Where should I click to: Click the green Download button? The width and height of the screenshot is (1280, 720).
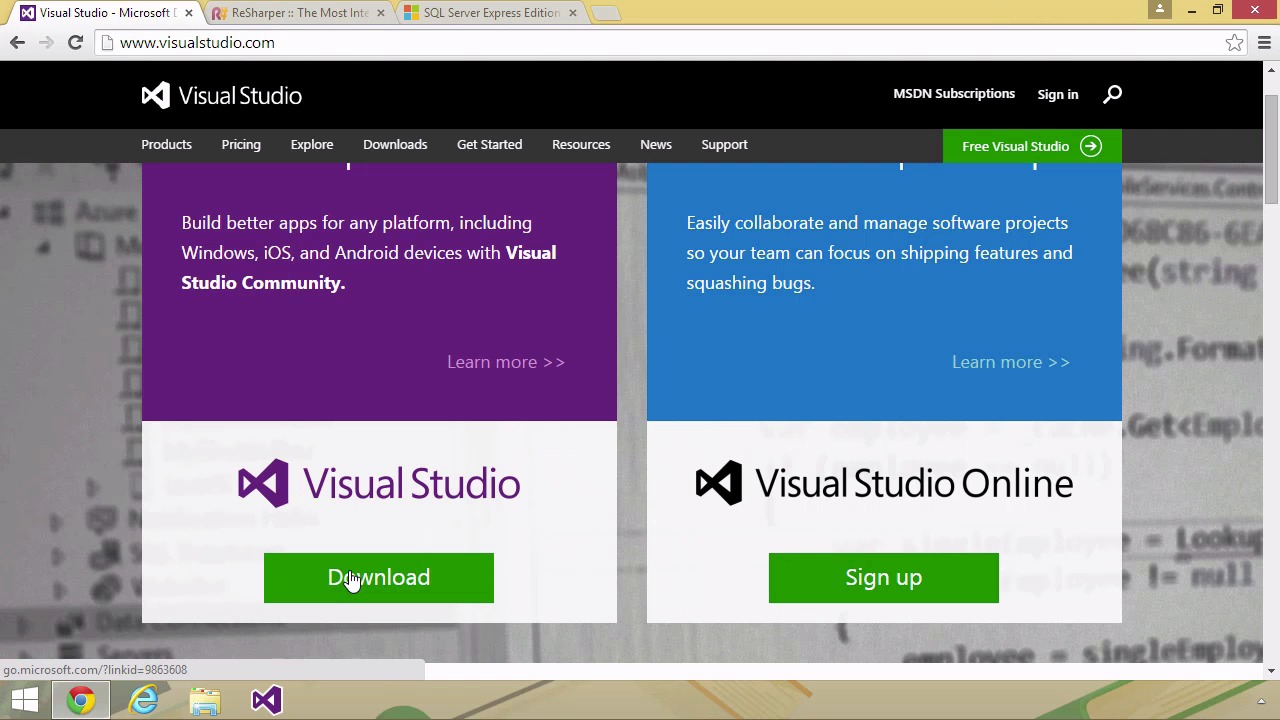(379, 578)
